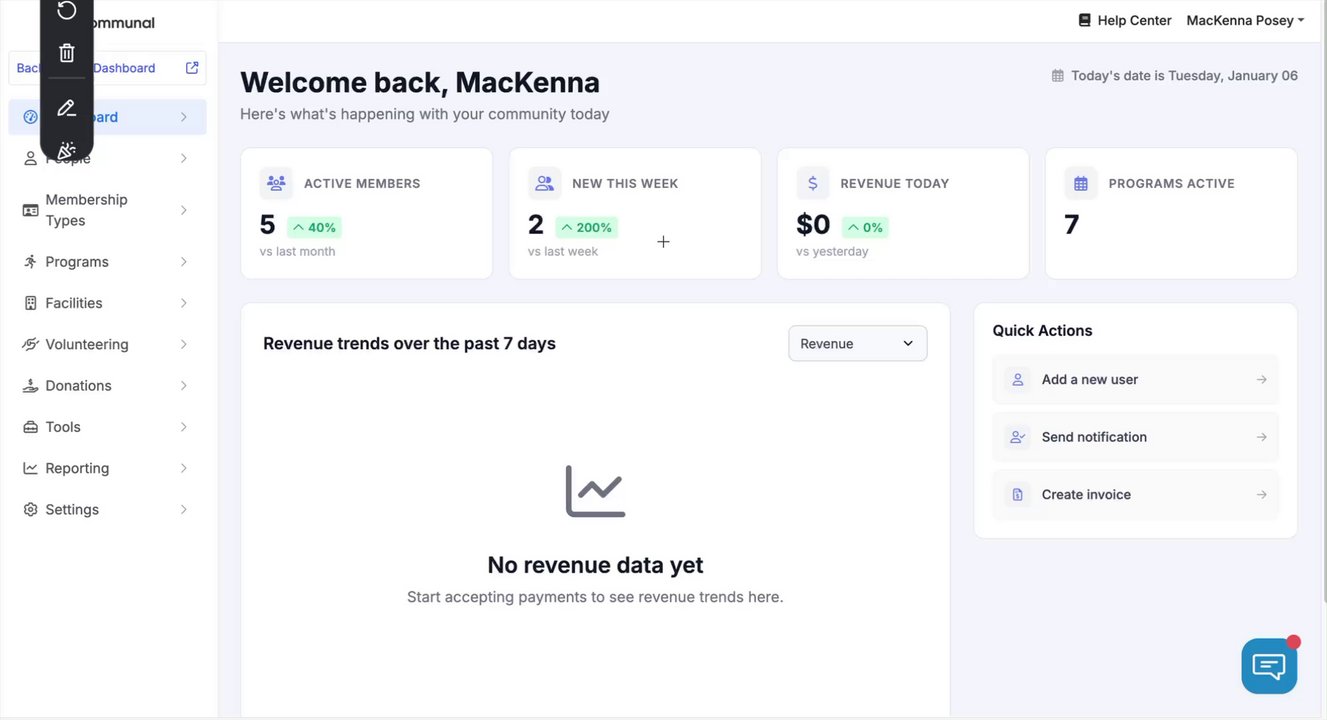This screenshot has height=720, width=1327.
Task: Open MacKenna Posey account dropdown
Action: (x=1245, y=20)
